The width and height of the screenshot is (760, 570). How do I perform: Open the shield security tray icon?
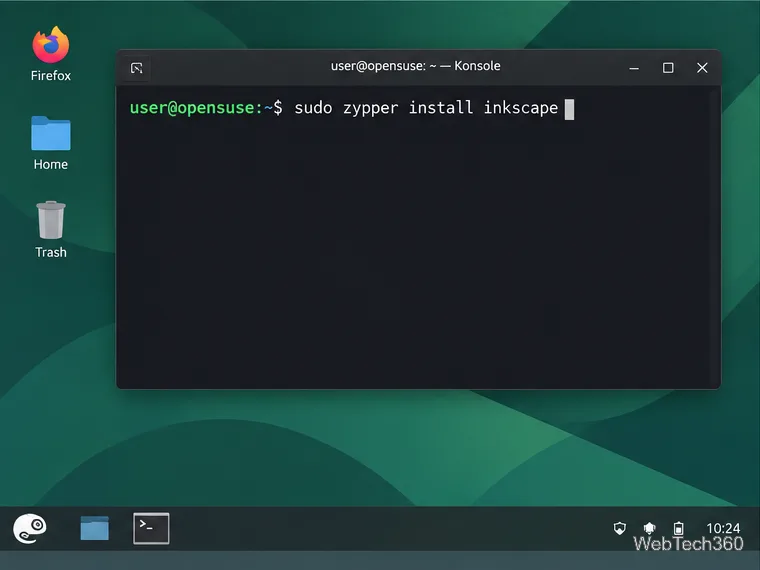[619, 528]
